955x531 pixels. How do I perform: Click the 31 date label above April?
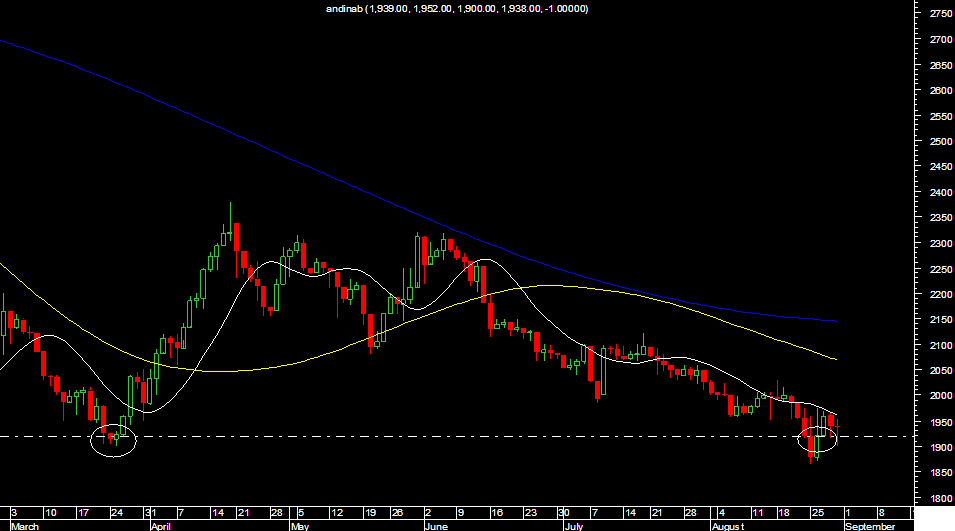[150, 513]
